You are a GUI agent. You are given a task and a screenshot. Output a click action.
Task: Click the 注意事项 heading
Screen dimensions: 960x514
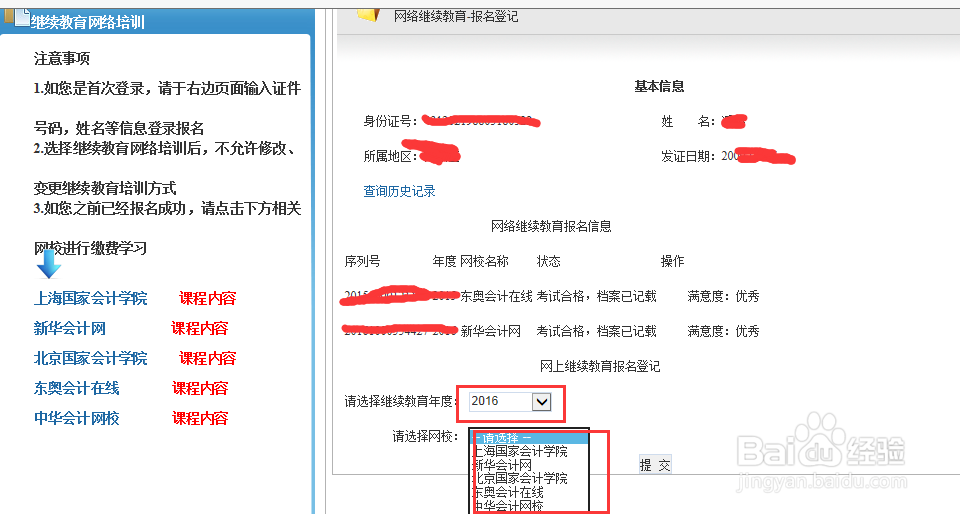pos(62,58)
